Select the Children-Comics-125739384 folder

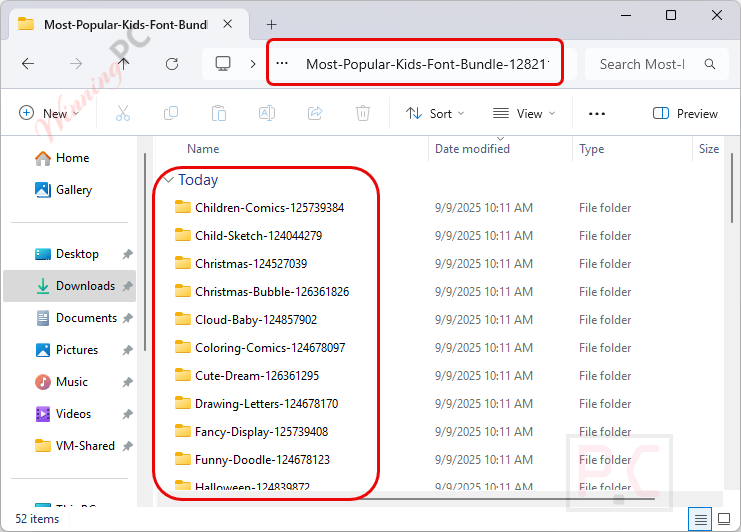269,208
